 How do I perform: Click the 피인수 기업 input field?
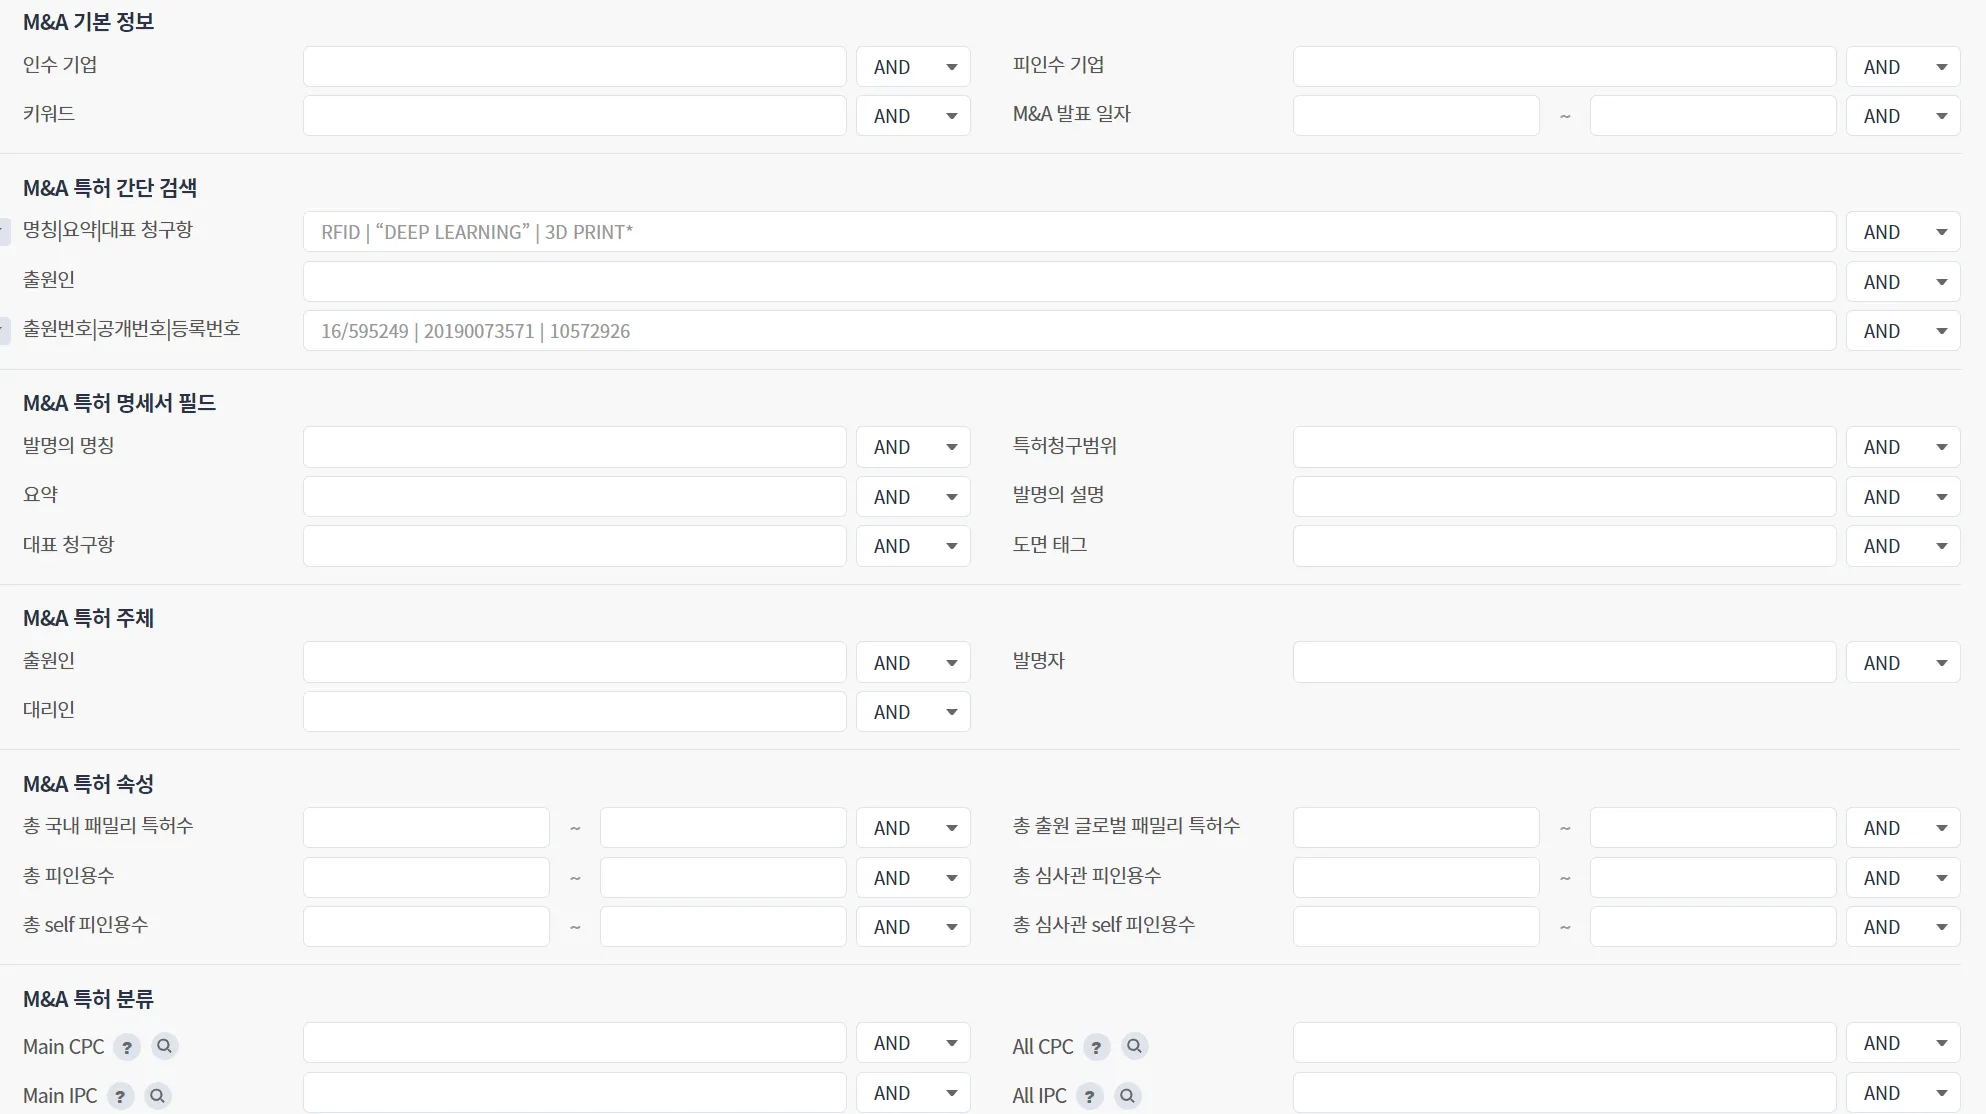tap(1563, 67)
